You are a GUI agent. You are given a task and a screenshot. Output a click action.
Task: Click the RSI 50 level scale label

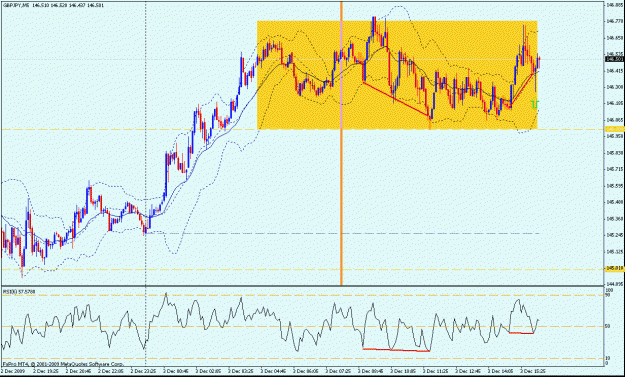pyautogui.click(x=608, y=326)
